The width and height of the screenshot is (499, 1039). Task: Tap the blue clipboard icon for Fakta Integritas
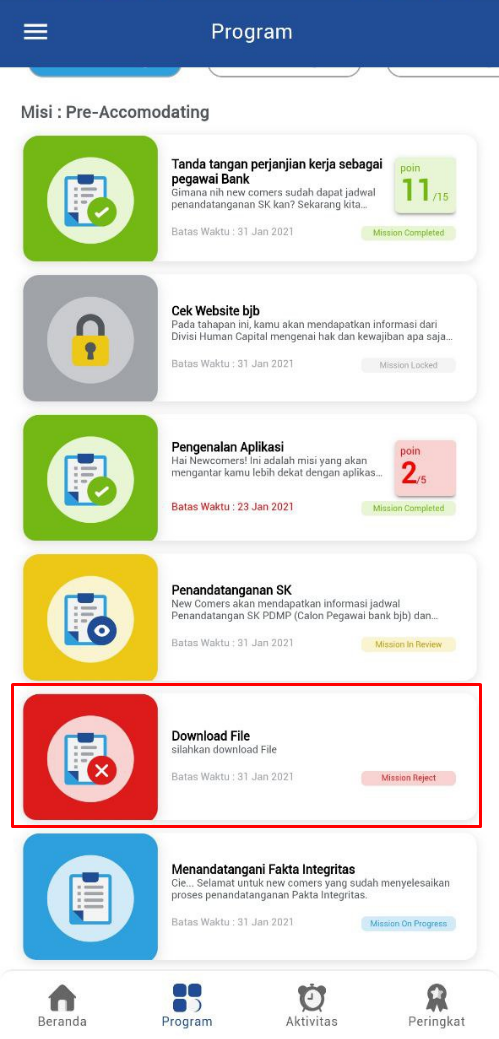pos(91,897)
